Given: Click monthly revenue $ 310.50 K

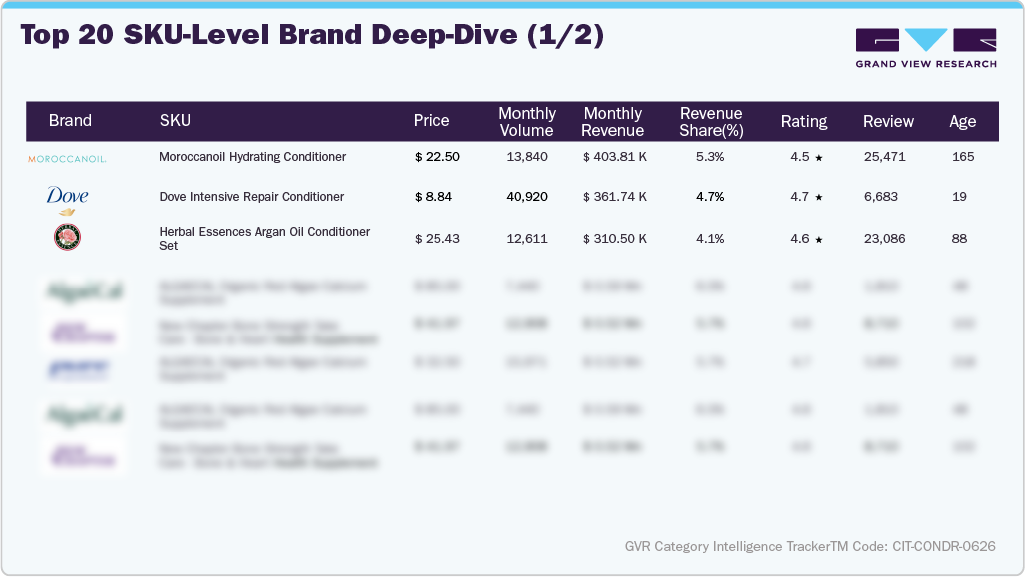Looking at the screenshot, I should [615, 239].
